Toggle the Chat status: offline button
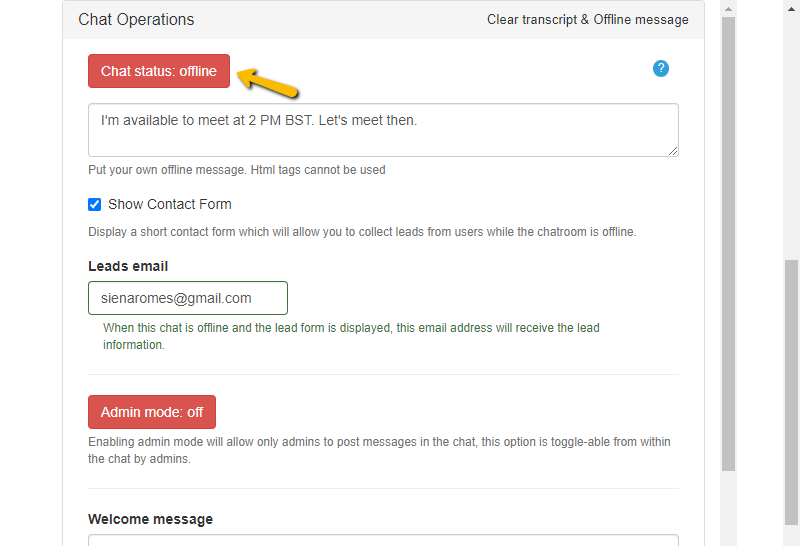 (158, 72)
